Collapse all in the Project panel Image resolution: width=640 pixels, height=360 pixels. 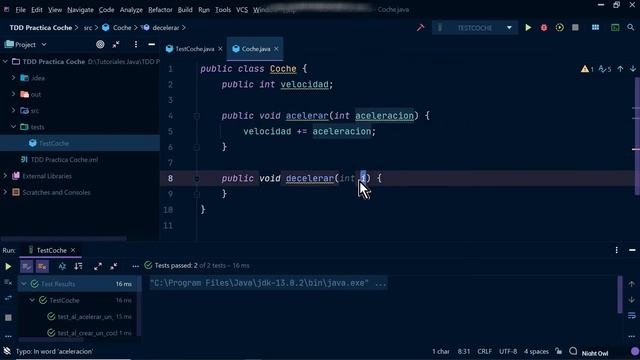click(x=116, y=44)
